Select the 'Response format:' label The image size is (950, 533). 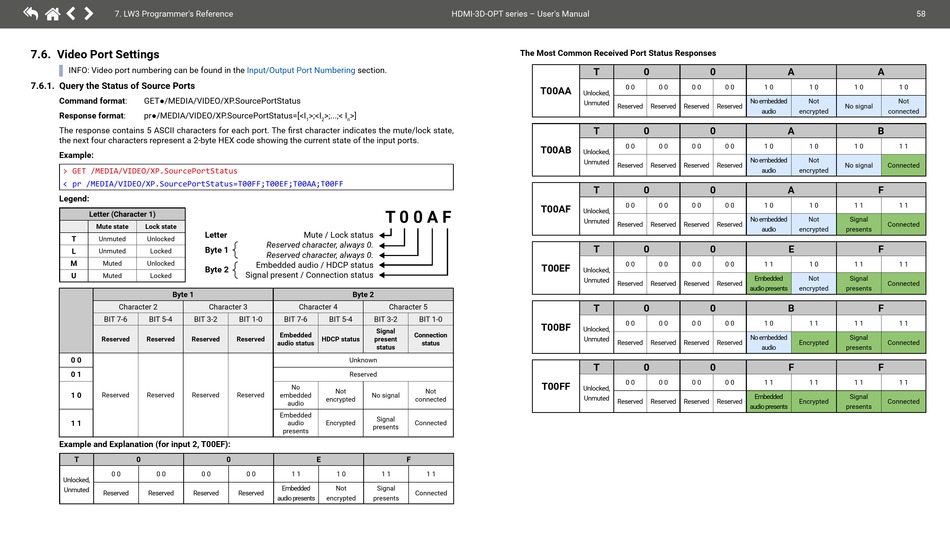pyautogui.click(x=92, y=116)
